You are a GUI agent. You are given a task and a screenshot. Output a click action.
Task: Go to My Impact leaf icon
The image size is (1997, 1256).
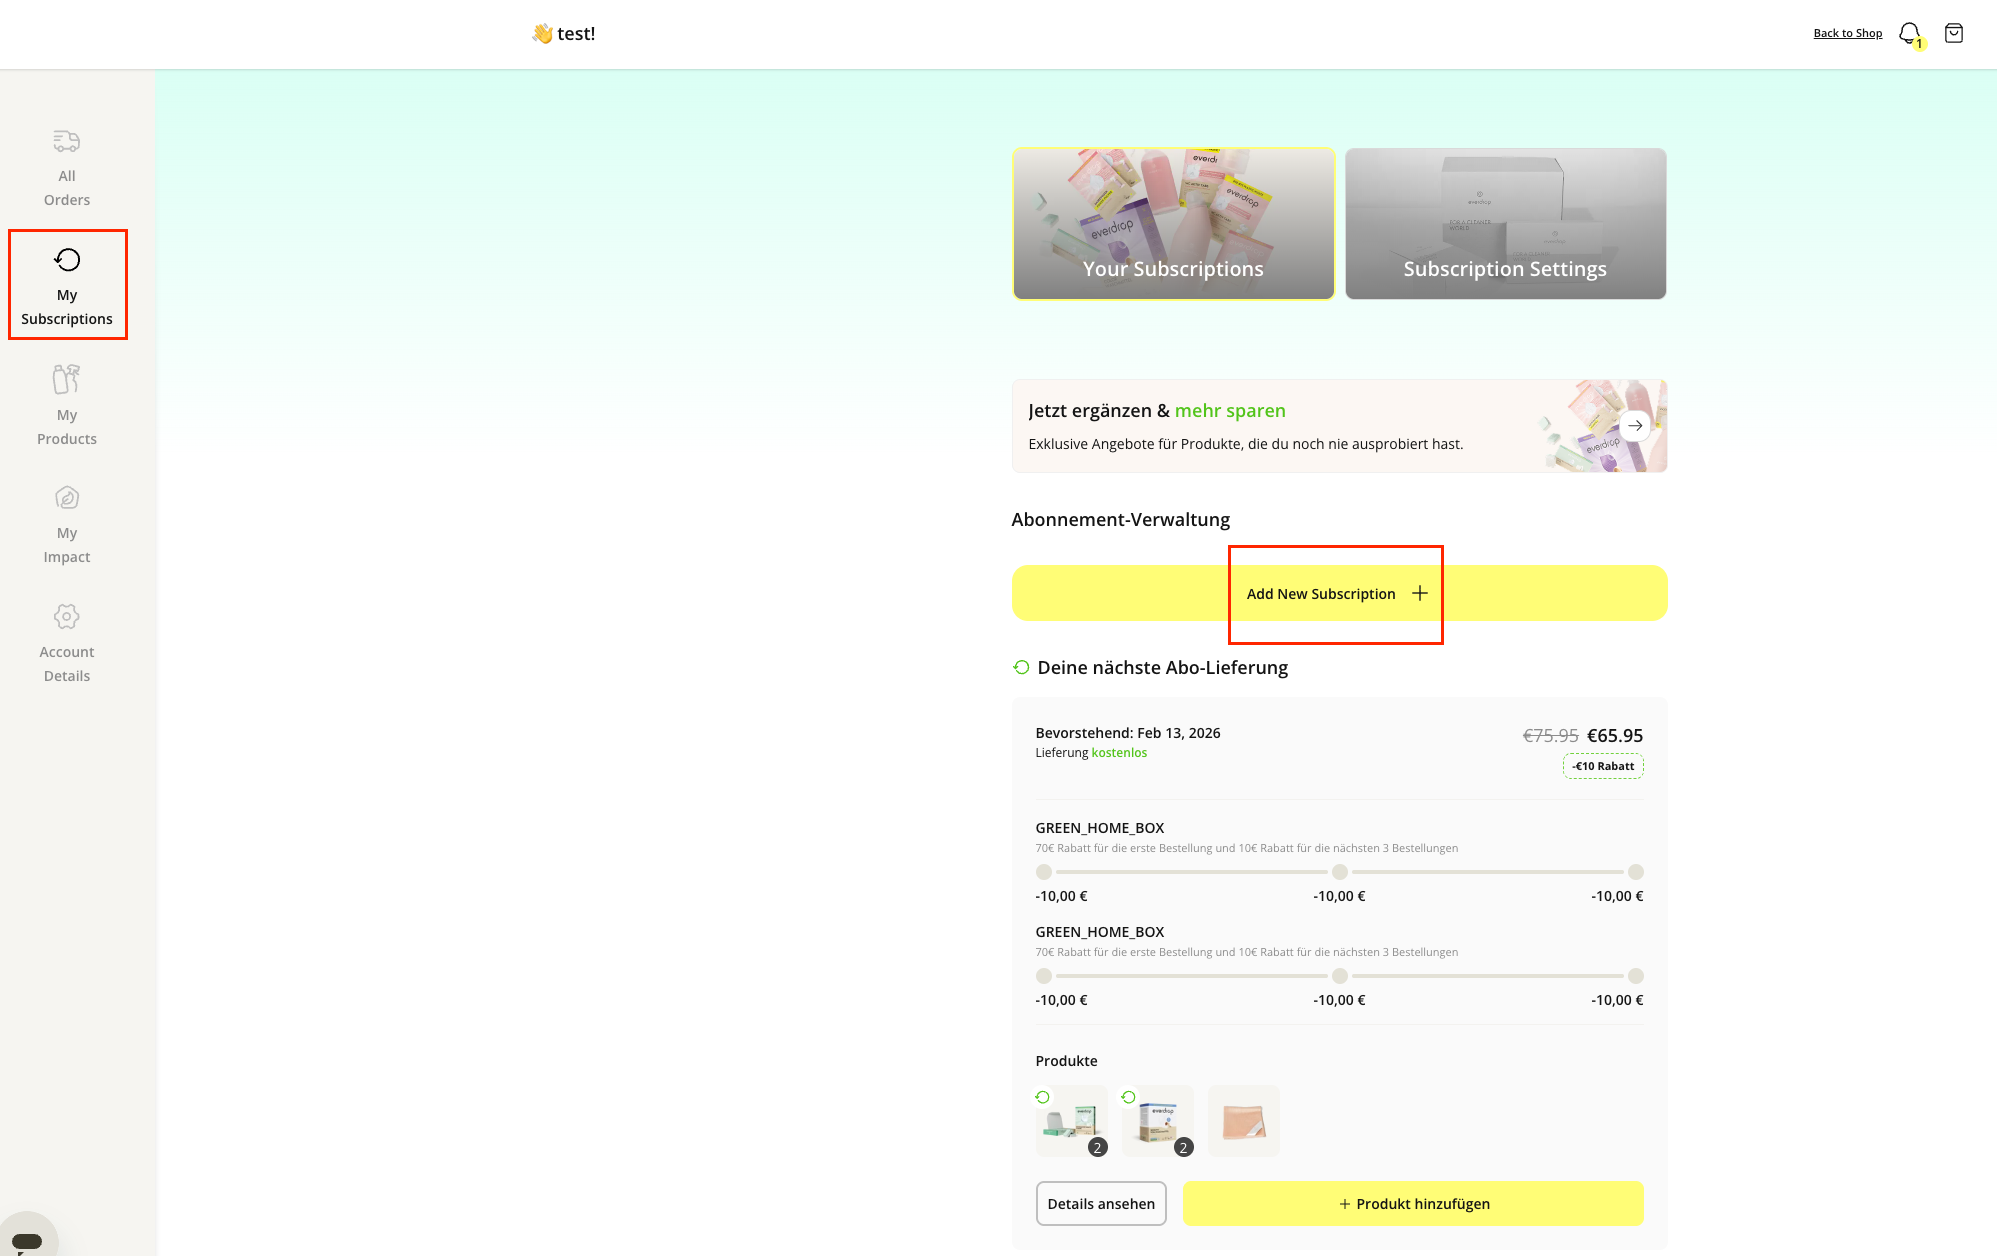tap(67, 498)
